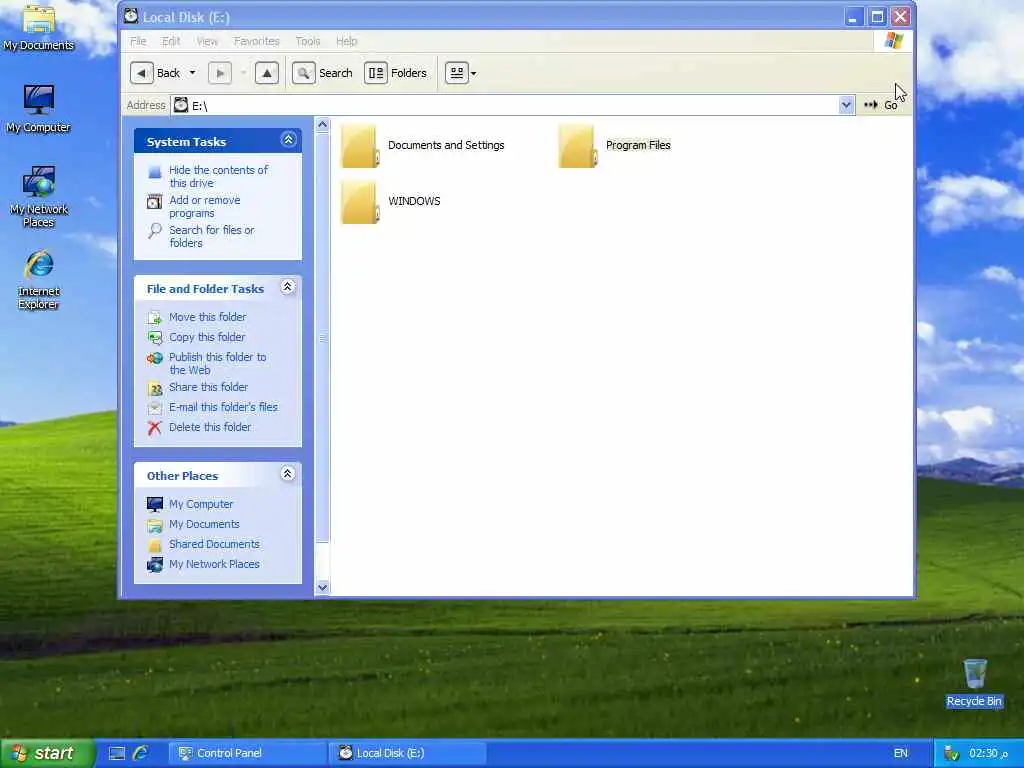The width and height of the screenshot is (1024, 768).
Task: Click the task pane scroll up arrow
Action: 322,125
